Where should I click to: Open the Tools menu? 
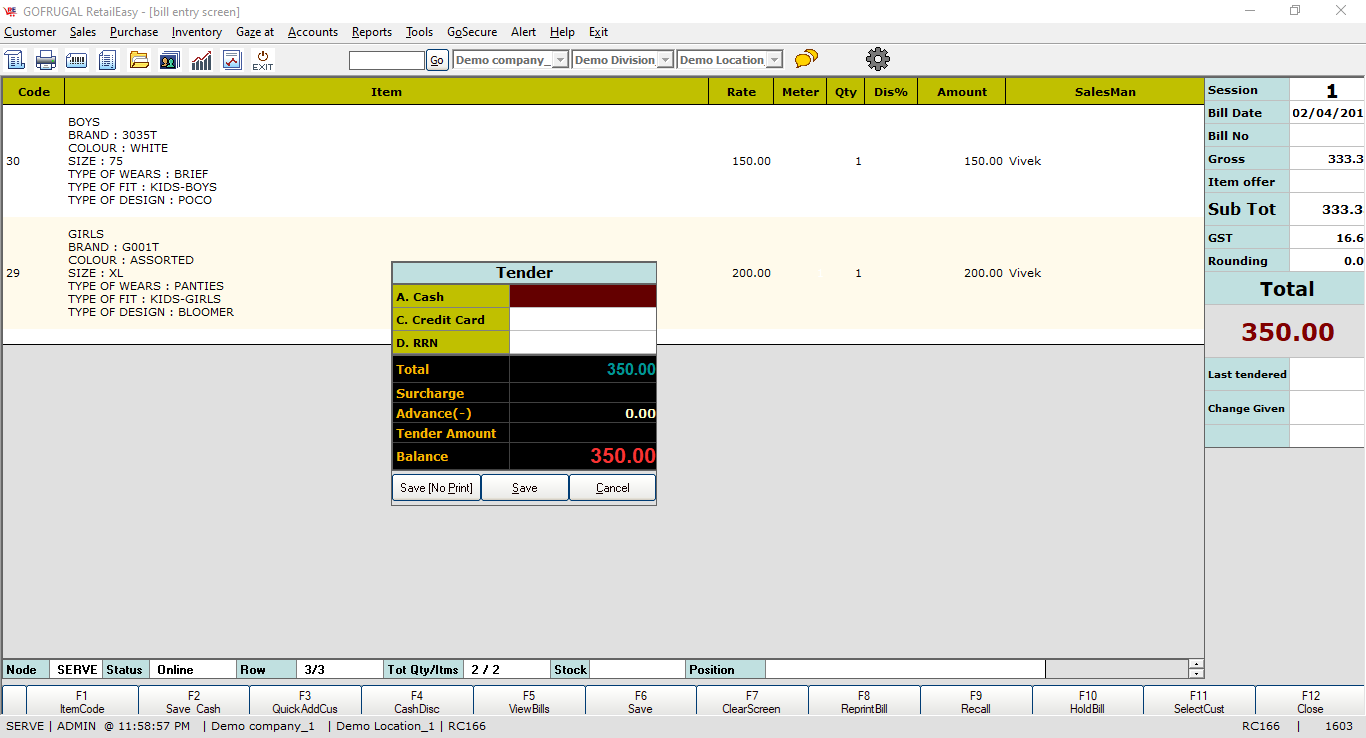[x=419, y=32]
